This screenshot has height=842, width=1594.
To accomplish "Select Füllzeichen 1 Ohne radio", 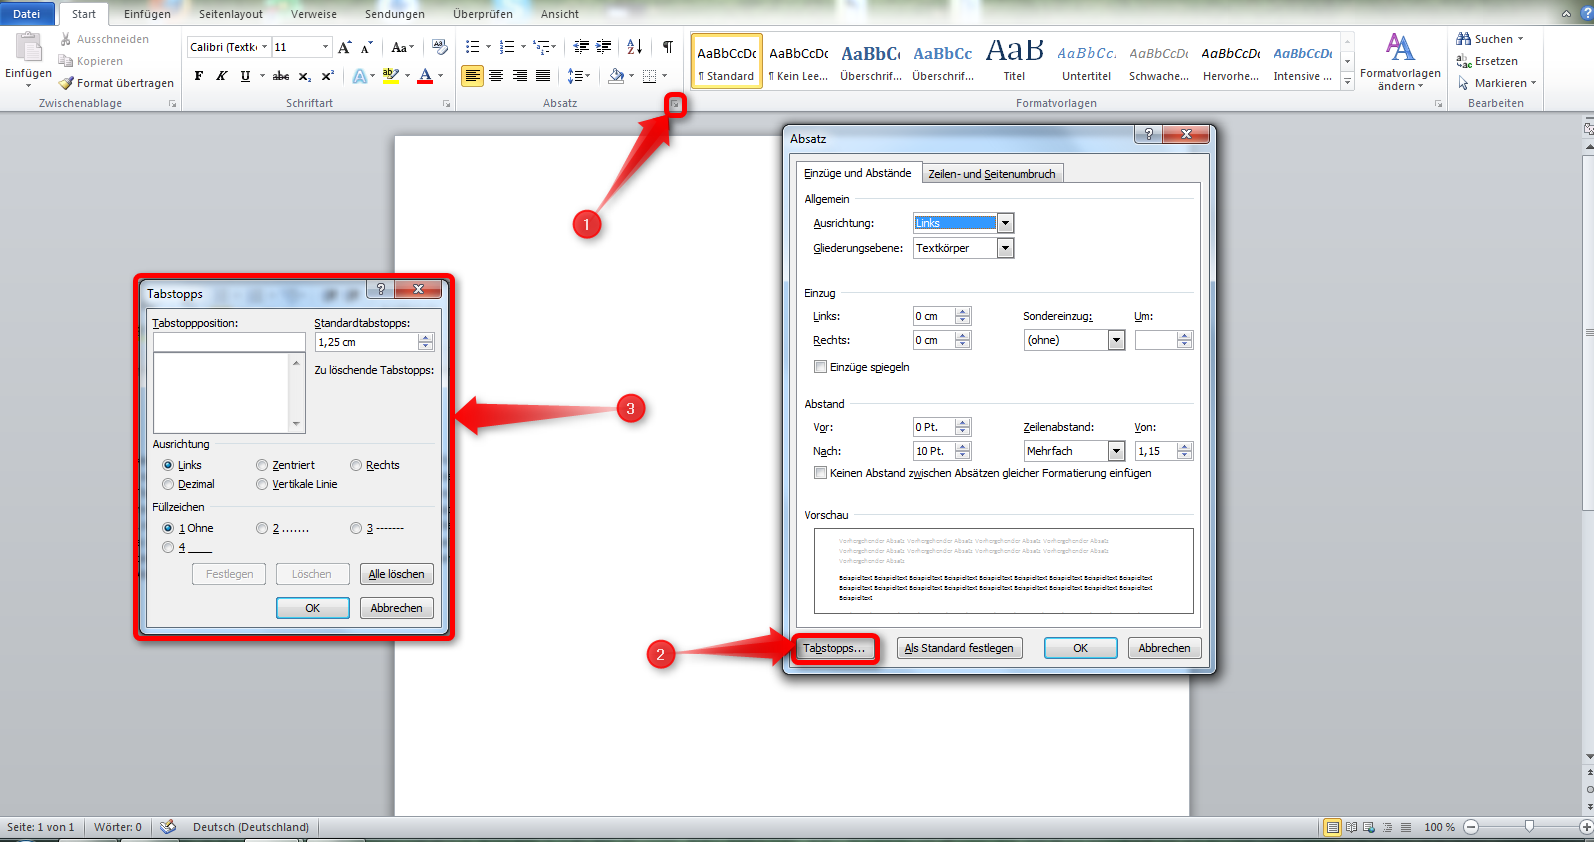I will point(168,528).
